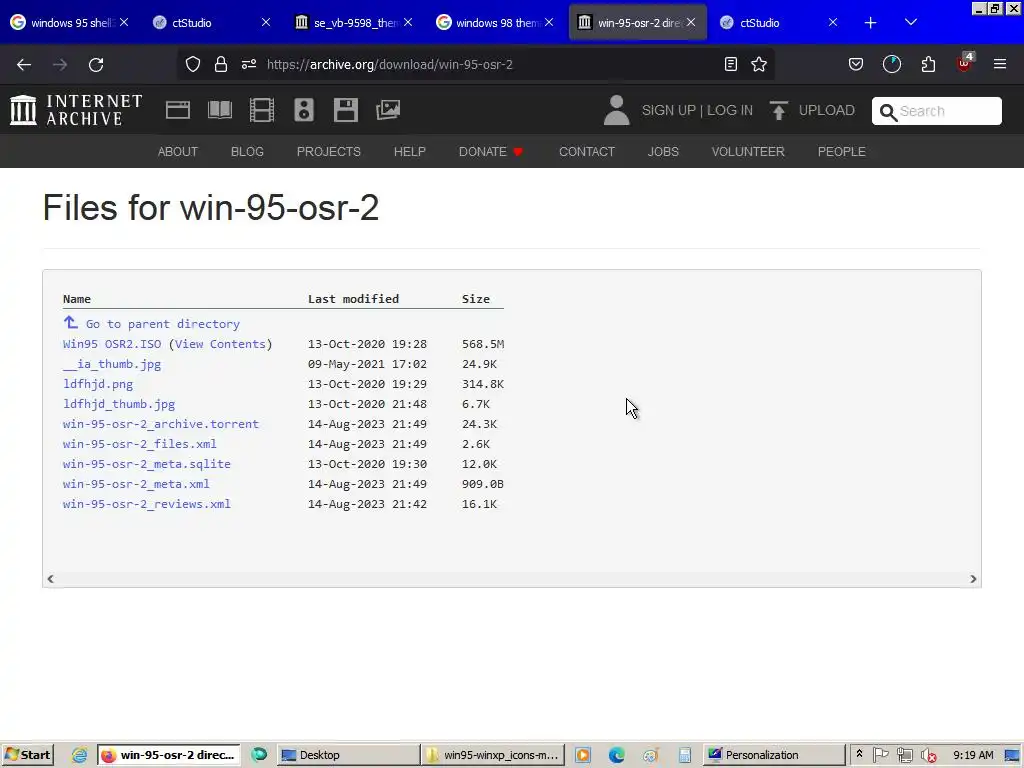Launch Microsoft Edge from taskbar
Image resolution: width=1024 pixels, height=768 pixels.
616,755
